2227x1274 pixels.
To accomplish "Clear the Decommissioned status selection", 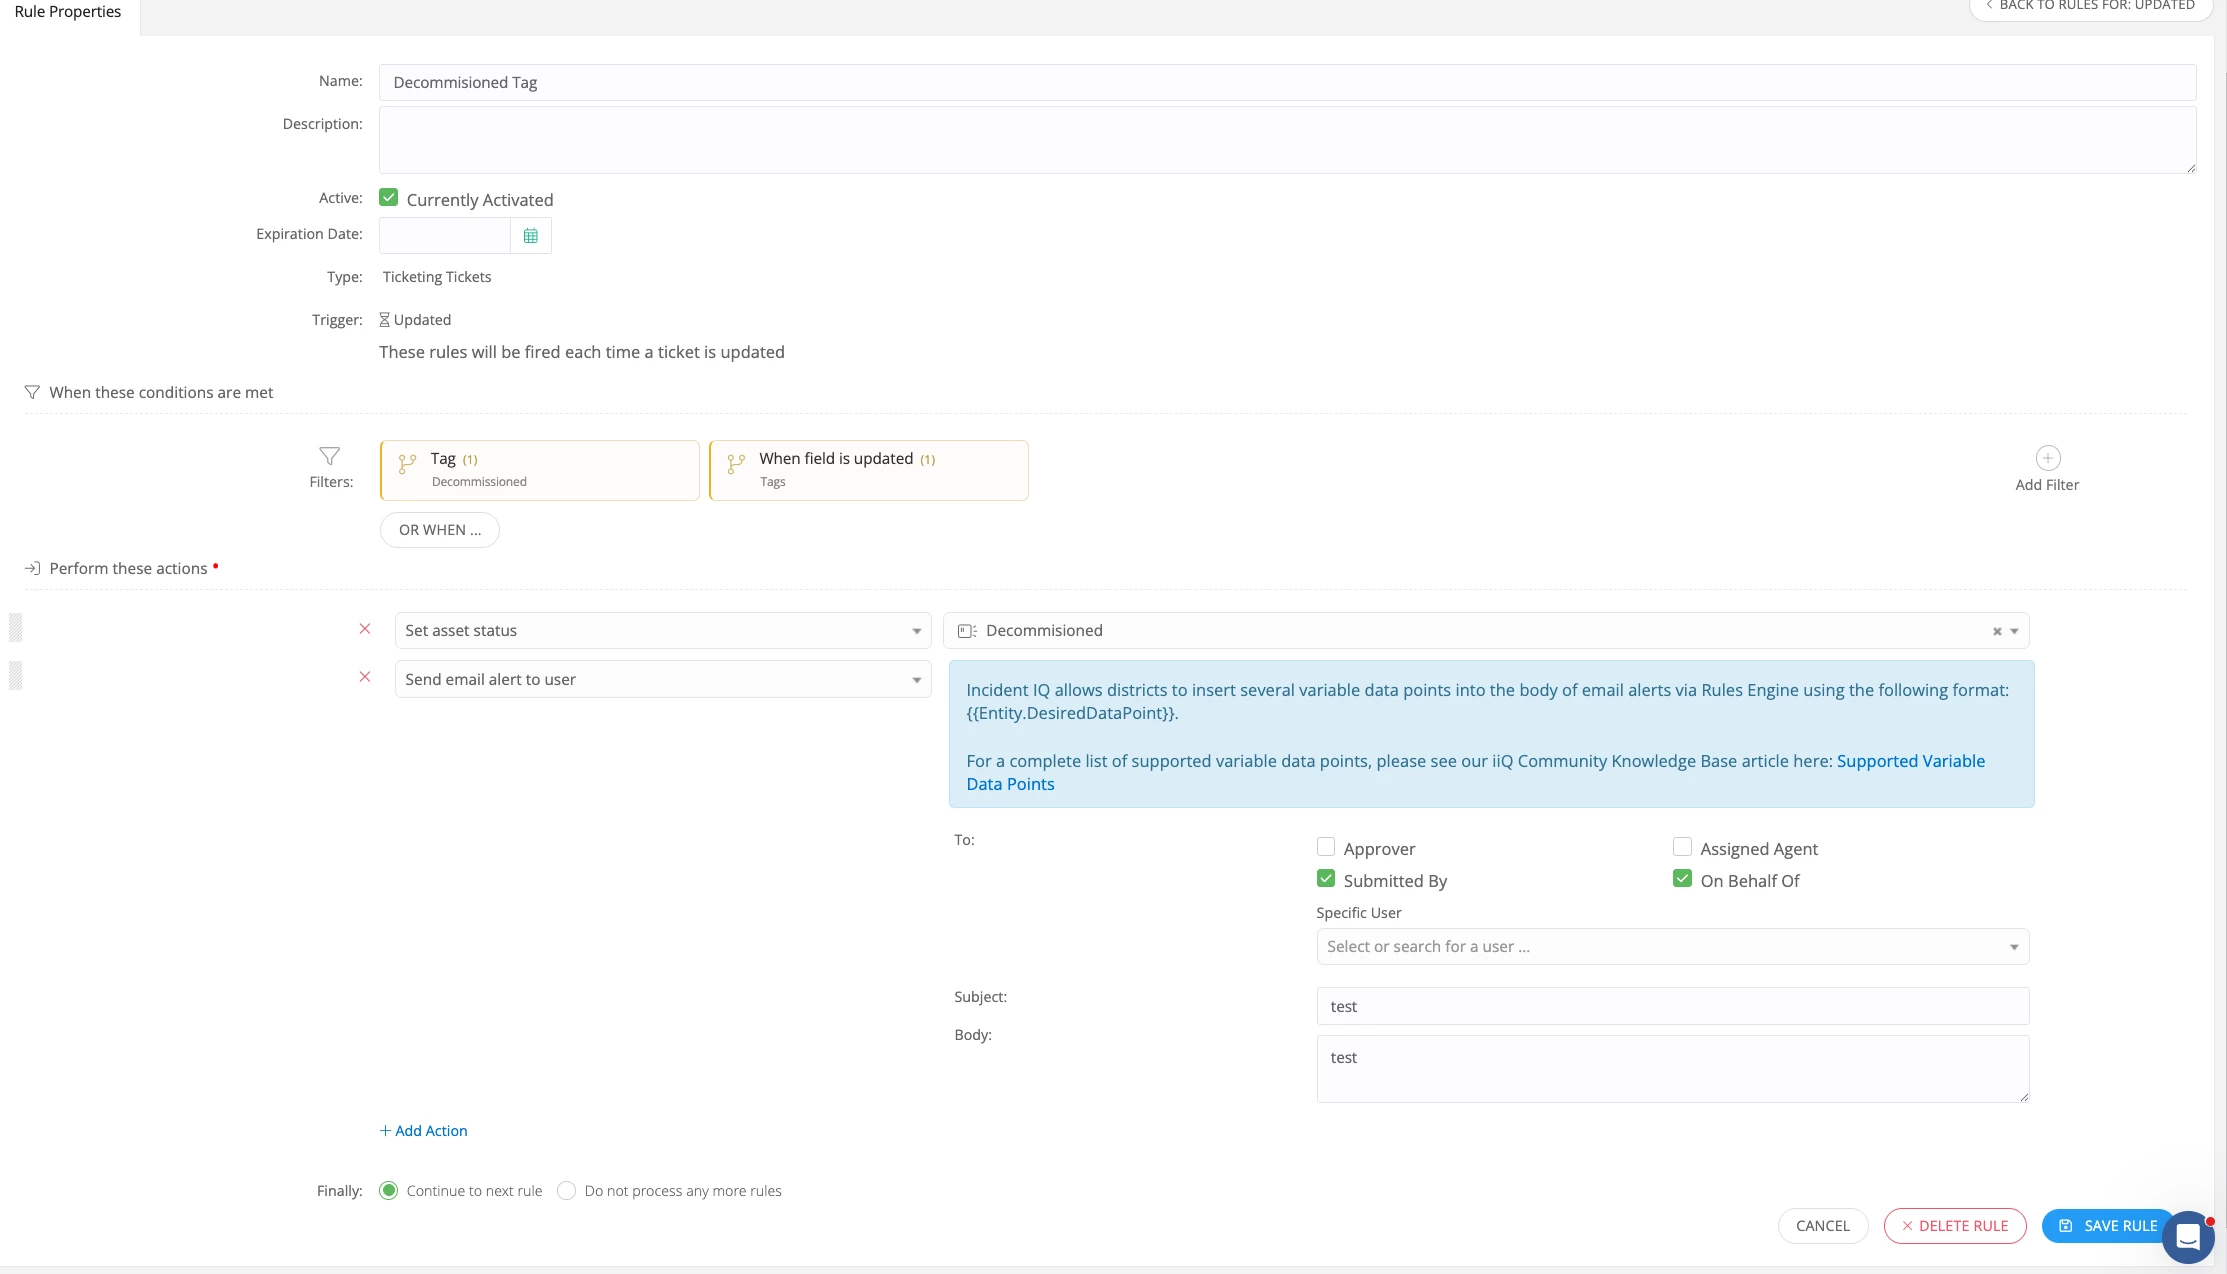I will pos(1997,631).
